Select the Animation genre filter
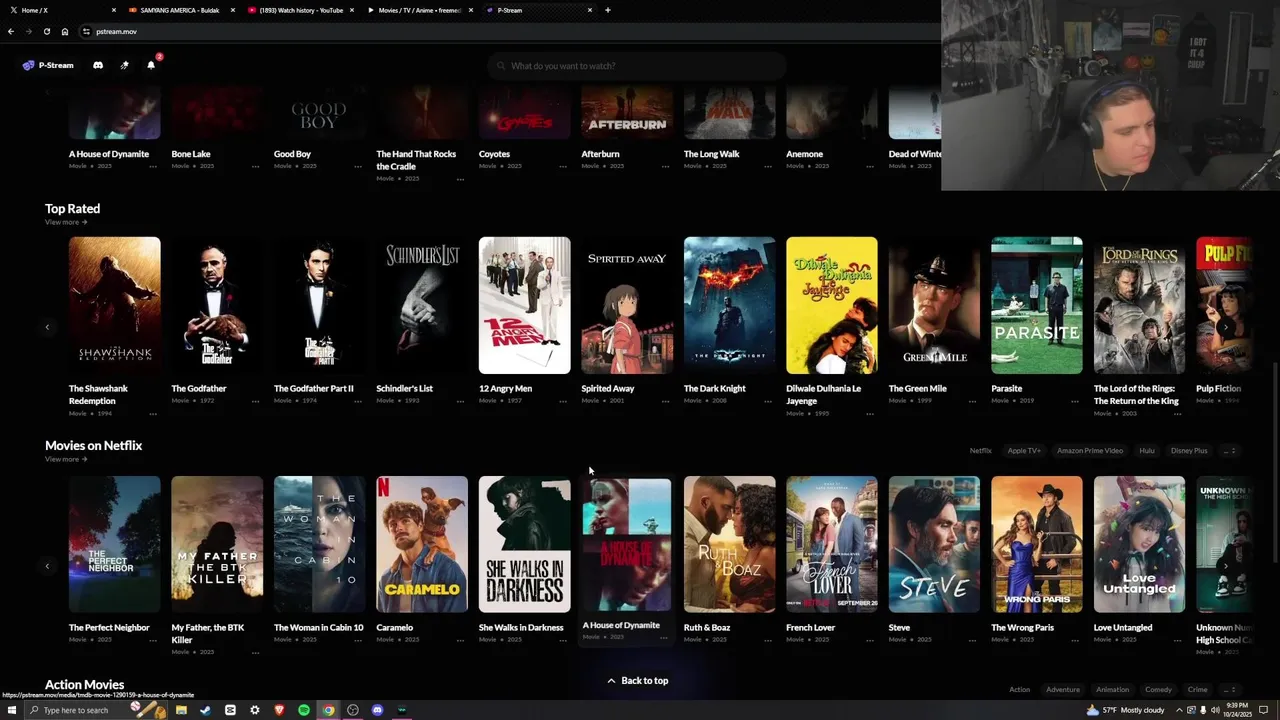This screenshot has width=1280, height=720. click(1112, 690)
